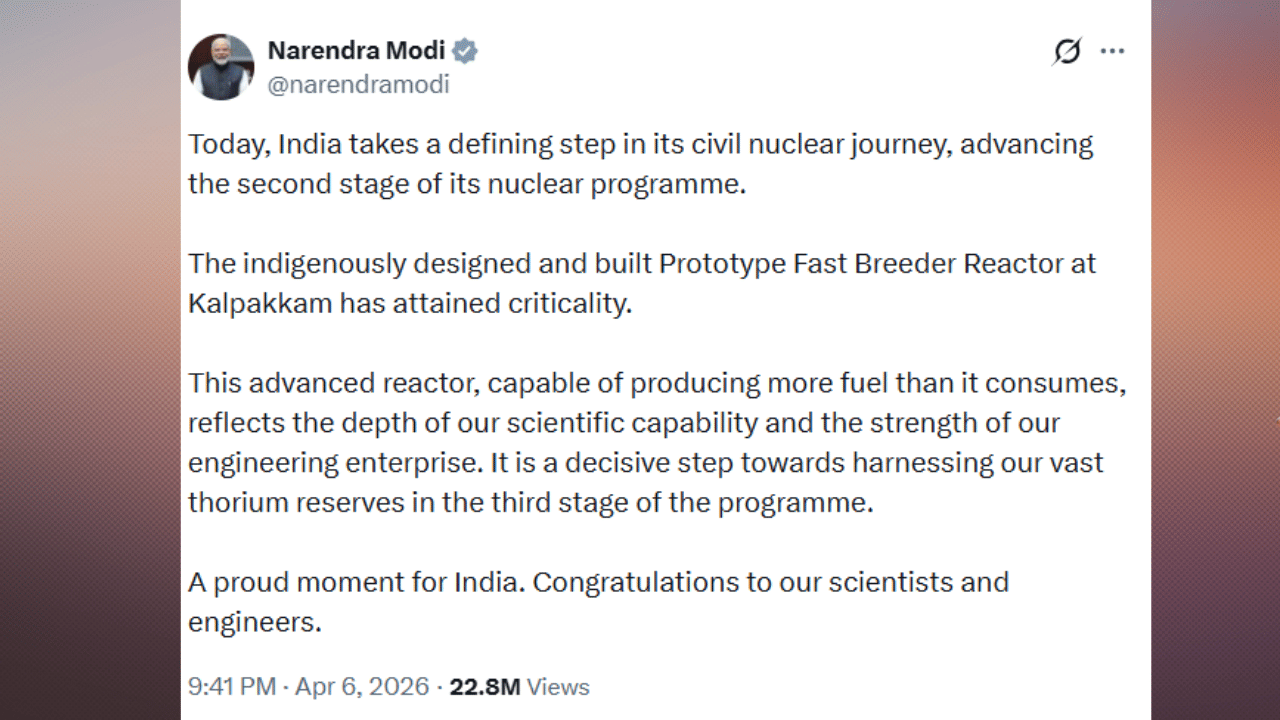This screenshot has height=720, width=1280.
Task: Open the Narendra Modi display name link
Action: click(x=356, y=51)
